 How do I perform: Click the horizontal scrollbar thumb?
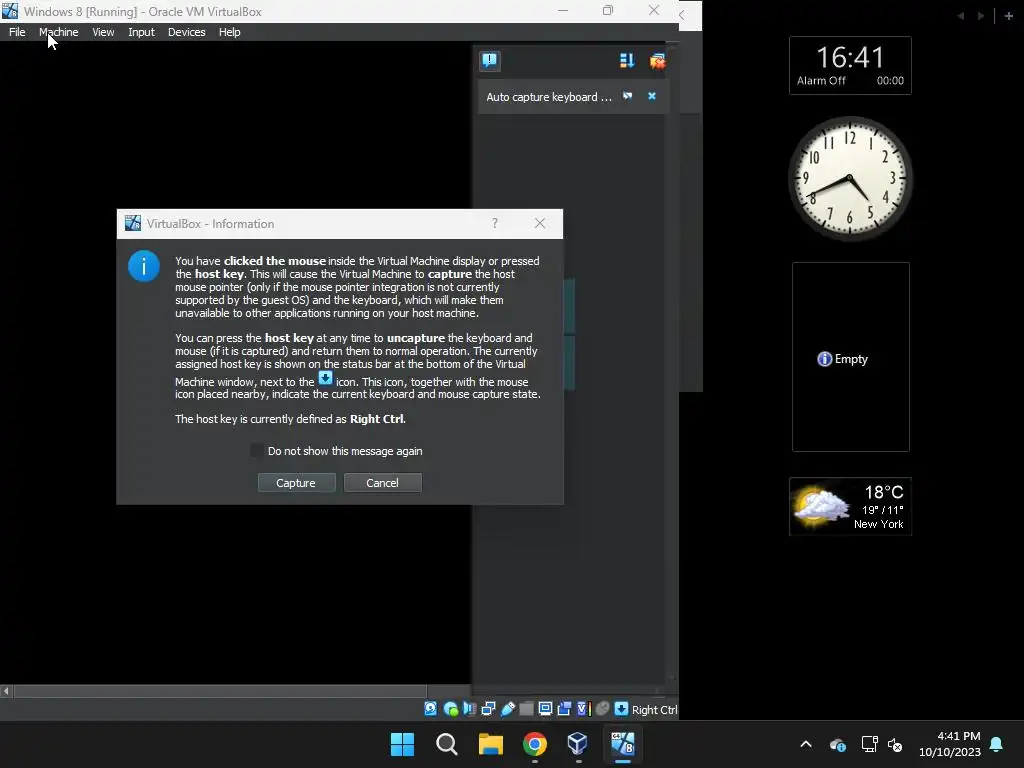coord(220,691)
